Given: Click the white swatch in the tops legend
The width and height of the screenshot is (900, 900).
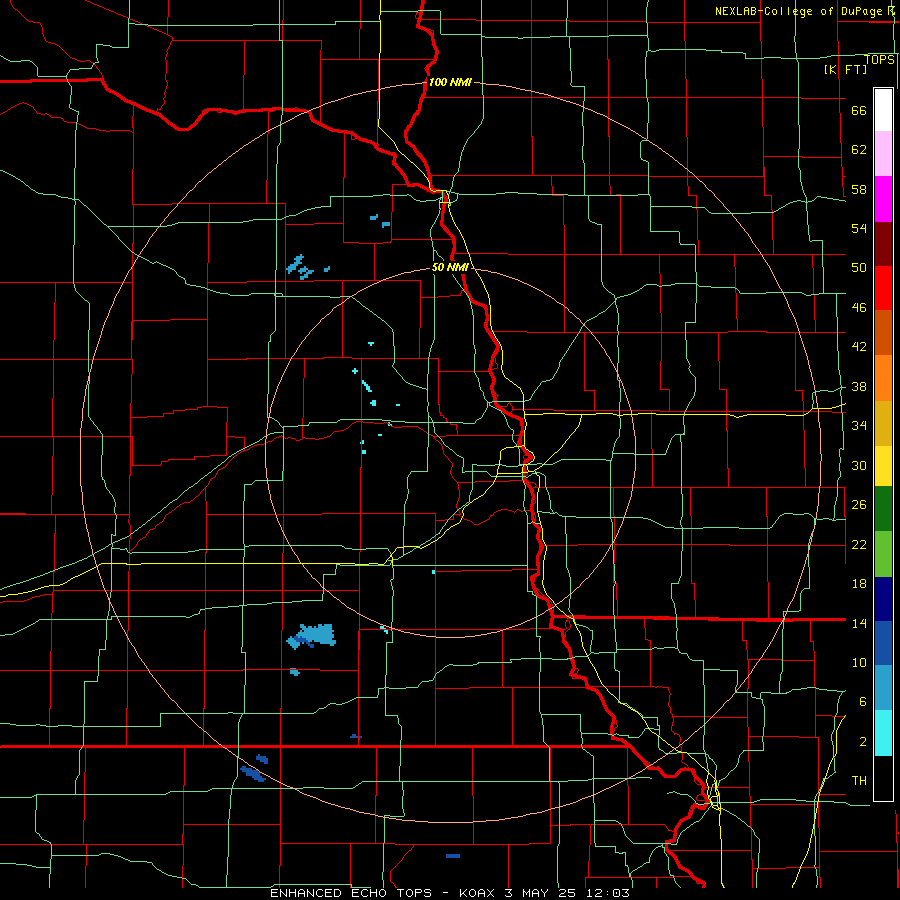Looking at the screenshot, I should (883, 110).
